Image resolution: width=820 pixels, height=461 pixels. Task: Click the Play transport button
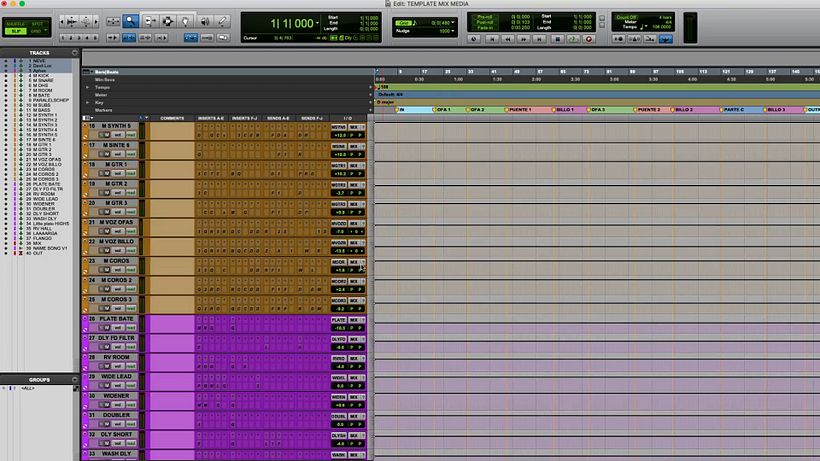pos(573,39)
